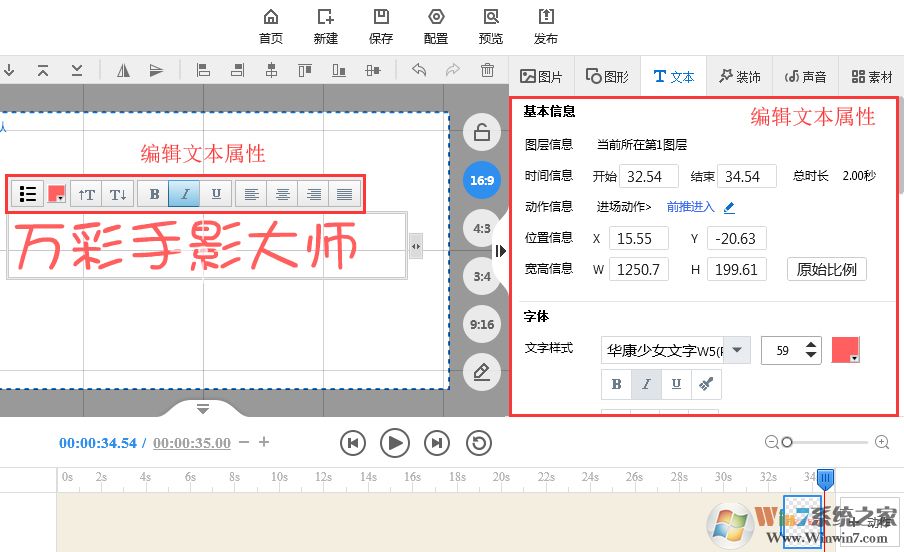
Task: Toggle bold in floating toolbar
Action: point(154,194)
